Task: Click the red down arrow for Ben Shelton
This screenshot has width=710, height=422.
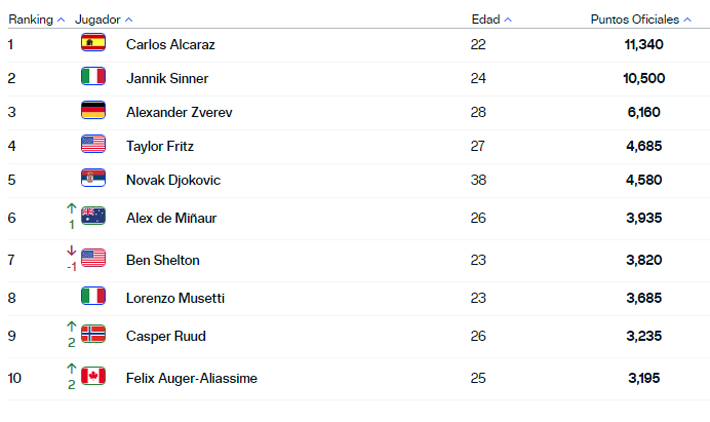Action: [71, 253]
